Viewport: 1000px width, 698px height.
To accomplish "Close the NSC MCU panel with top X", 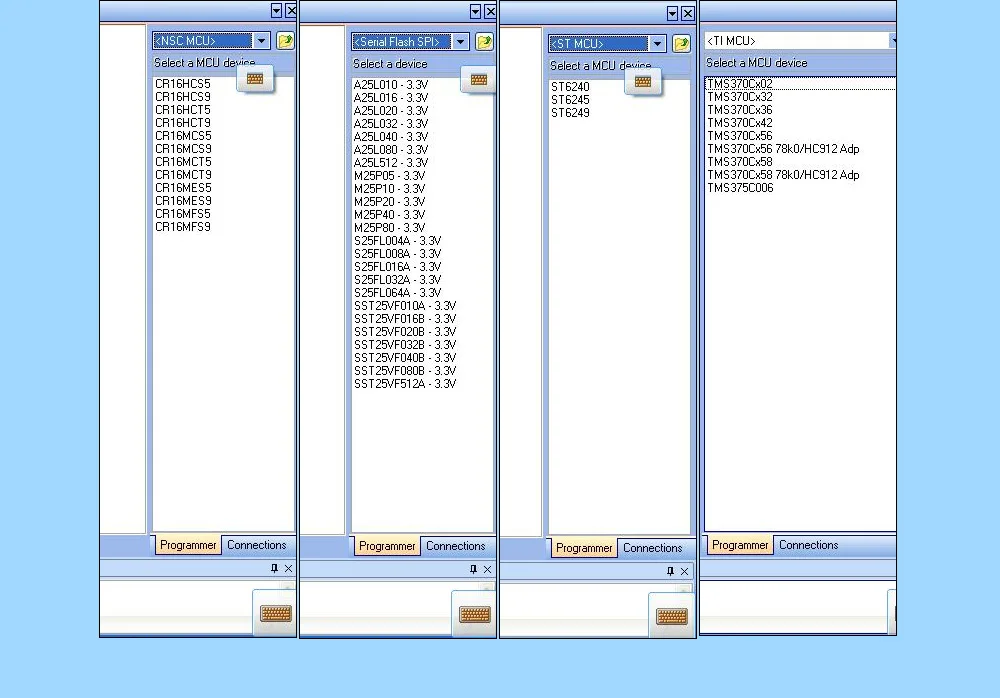I will [x=291, y=11].
